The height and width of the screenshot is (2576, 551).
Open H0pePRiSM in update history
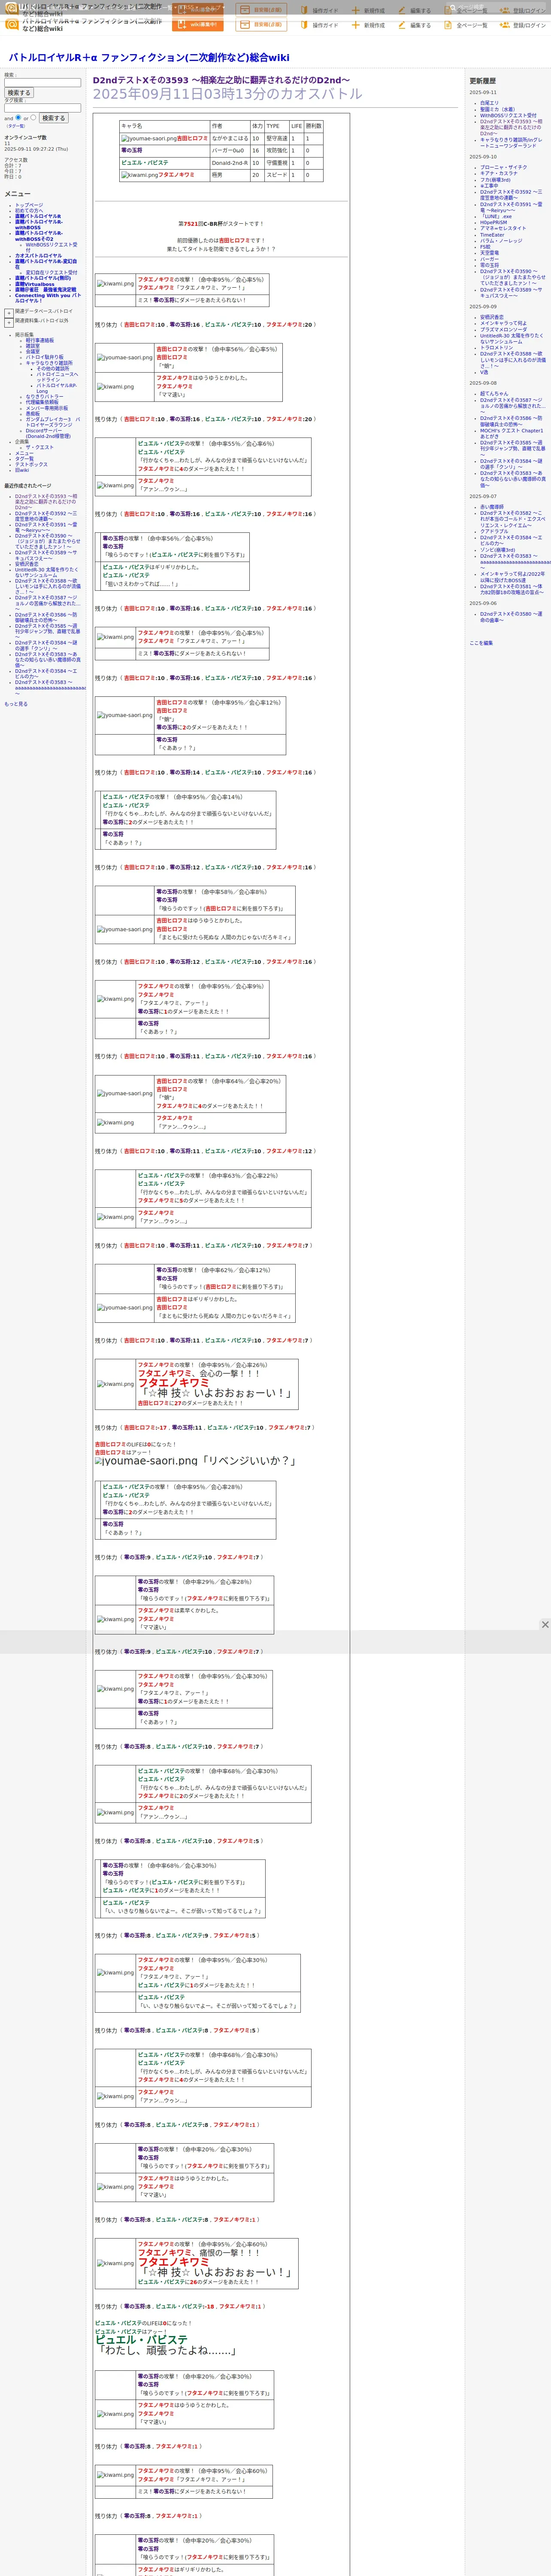(493, 223)
